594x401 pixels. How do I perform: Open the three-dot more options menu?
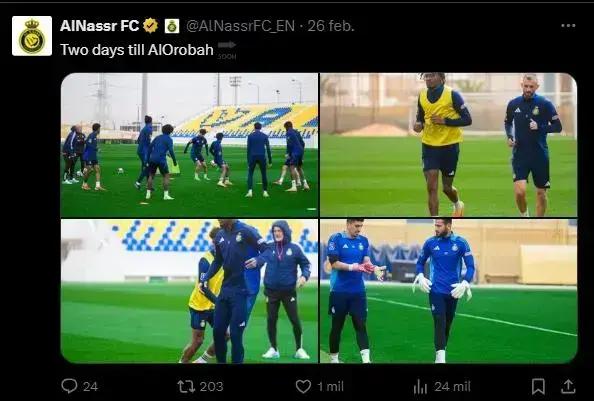point(568,25)
